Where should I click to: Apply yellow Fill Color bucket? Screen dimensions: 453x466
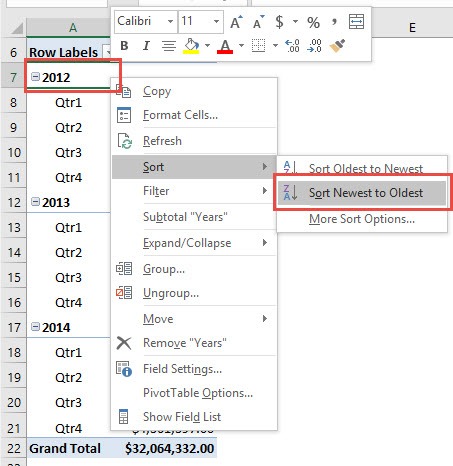[191, 46]
